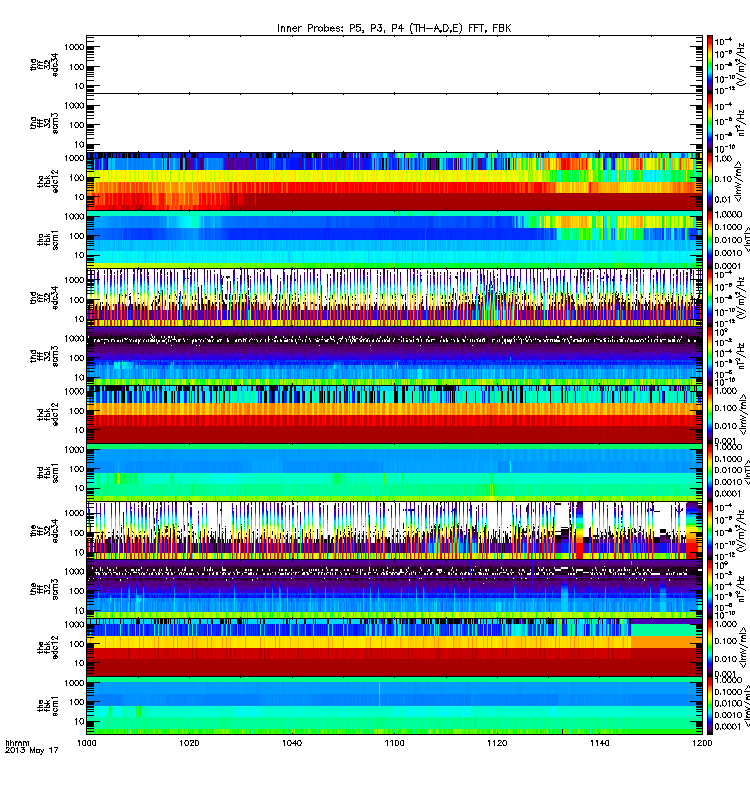
Task: Select the 1200 tick on the time axis
Action: click(702, 743)
